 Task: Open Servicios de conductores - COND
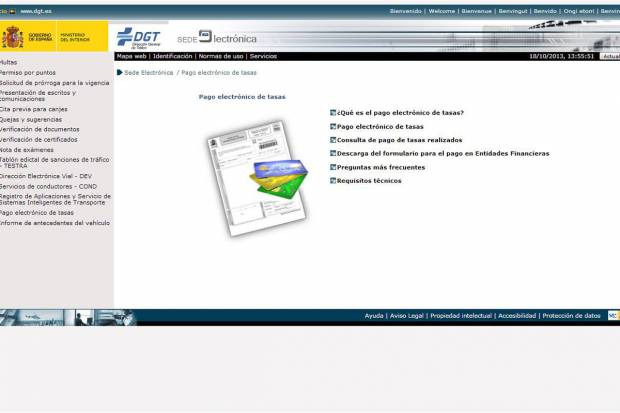[48, 186]
